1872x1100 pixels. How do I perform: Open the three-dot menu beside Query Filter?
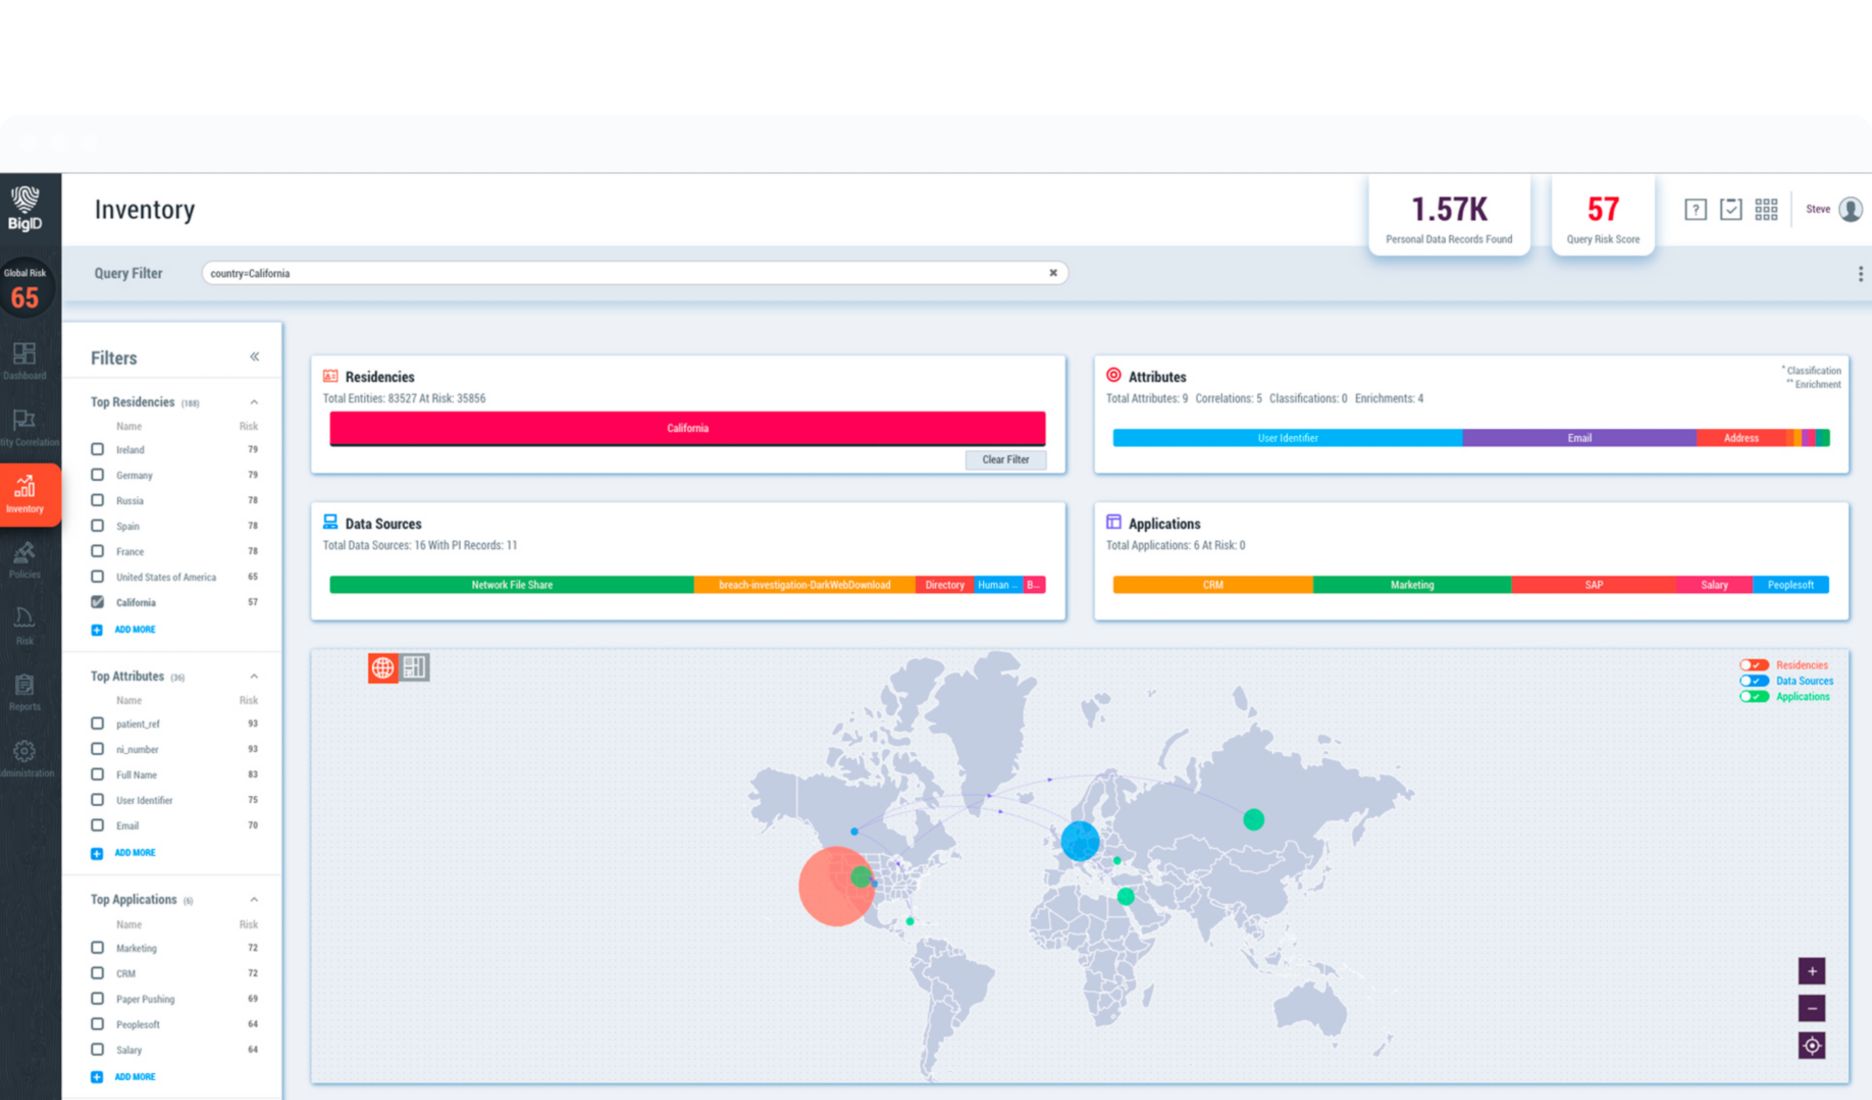[x=1860, y=273]
